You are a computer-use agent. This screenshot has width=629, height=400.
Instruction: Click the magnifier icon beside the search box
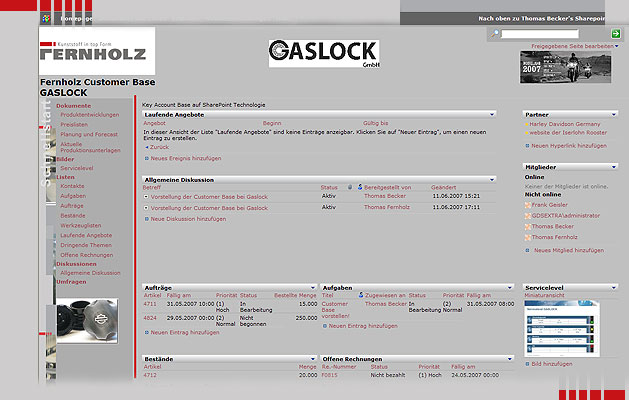494,34
